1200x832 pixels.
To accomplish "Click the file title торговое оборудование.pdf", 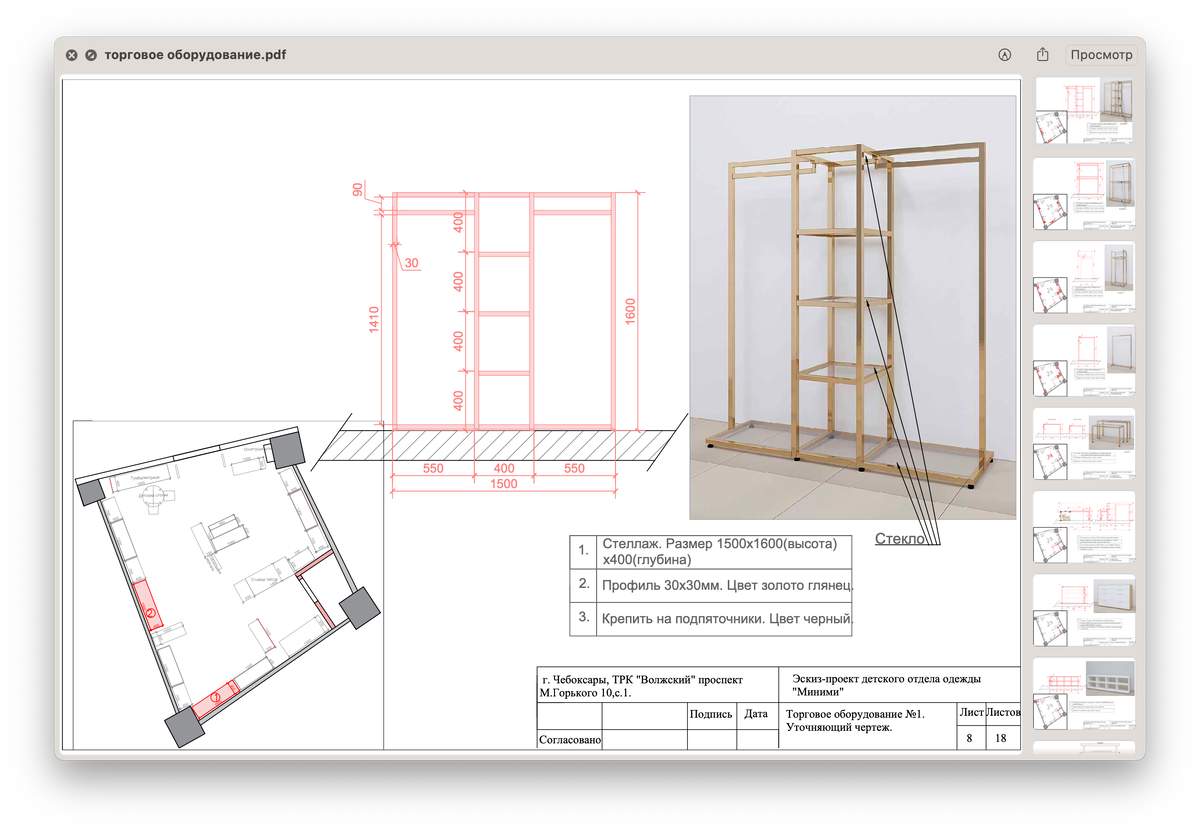I will pos(195,55).
